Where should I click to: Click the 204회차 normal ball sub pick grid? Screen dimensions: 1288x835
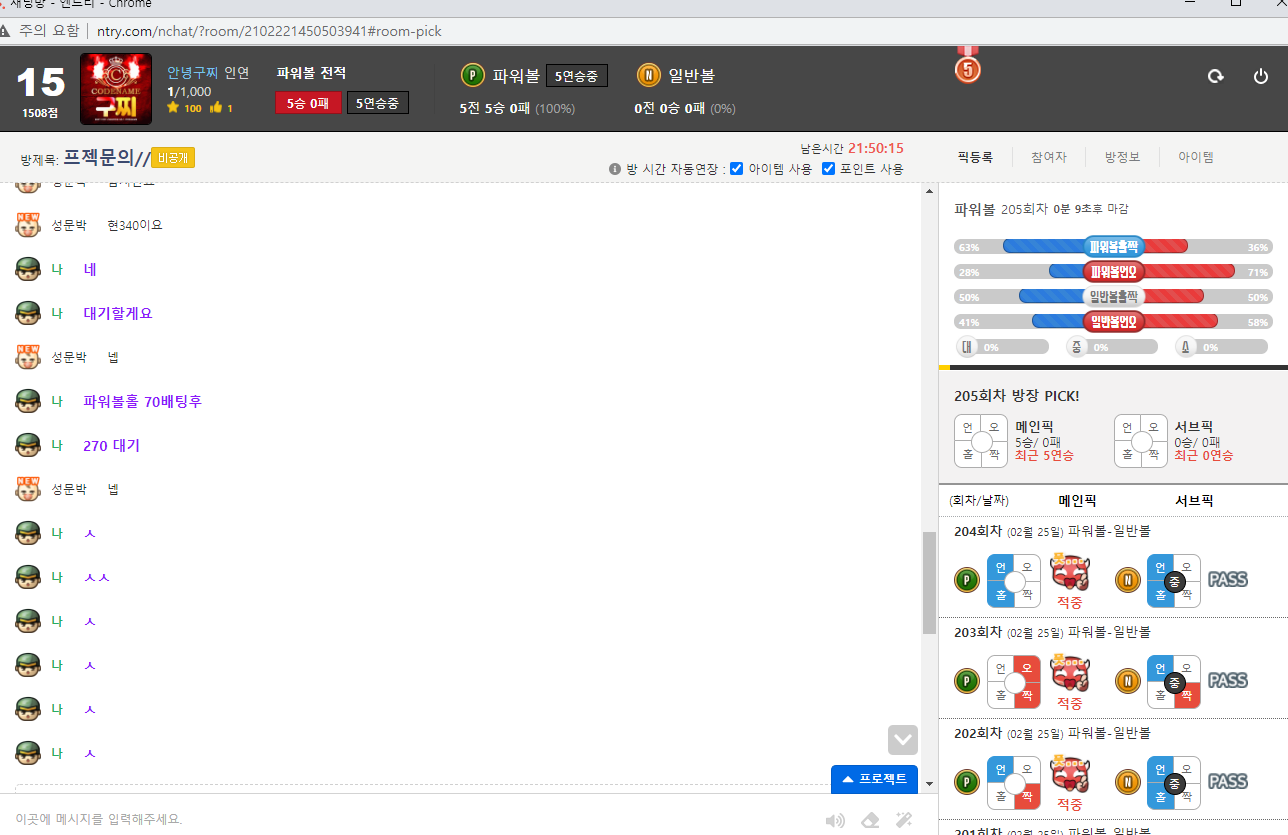click(x=1174, y=581)
